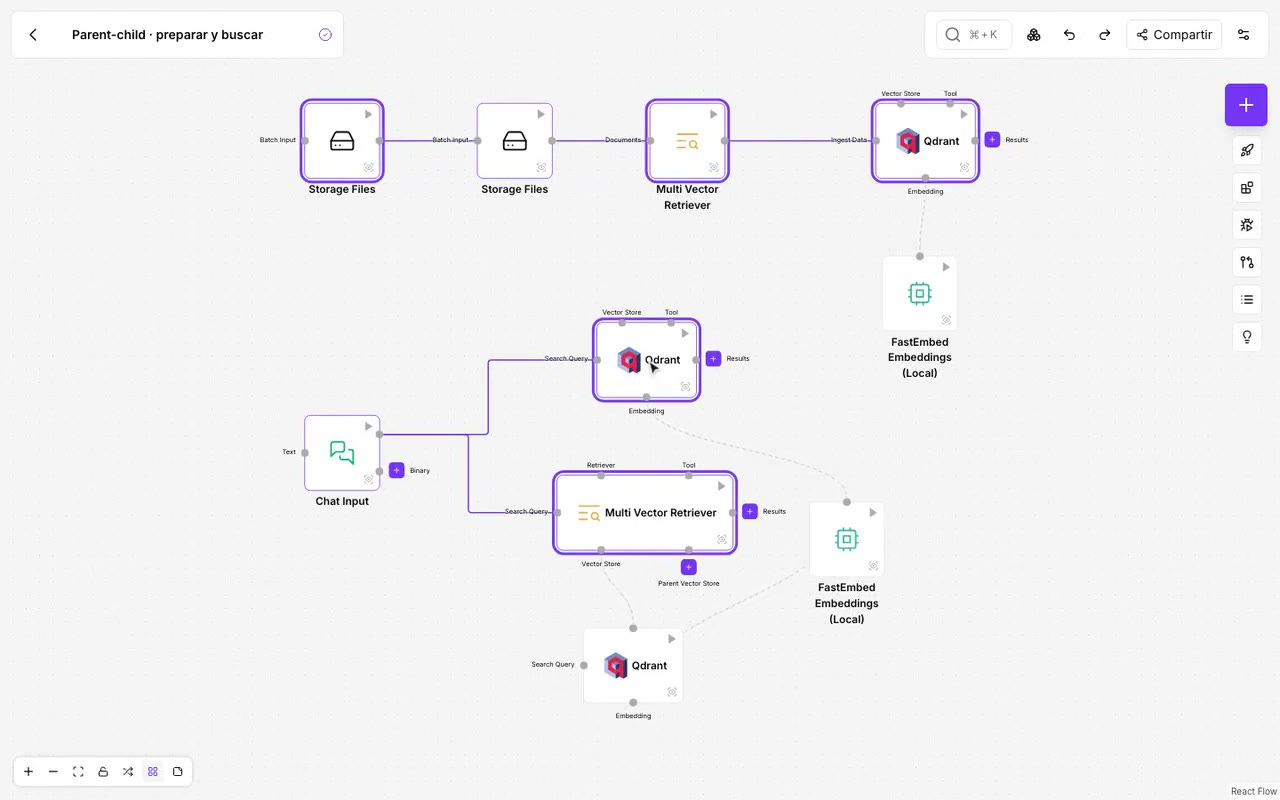Click the plus beside Results on the Ingest Data Qdrant

pyautogui.click(x=992, y=140)
